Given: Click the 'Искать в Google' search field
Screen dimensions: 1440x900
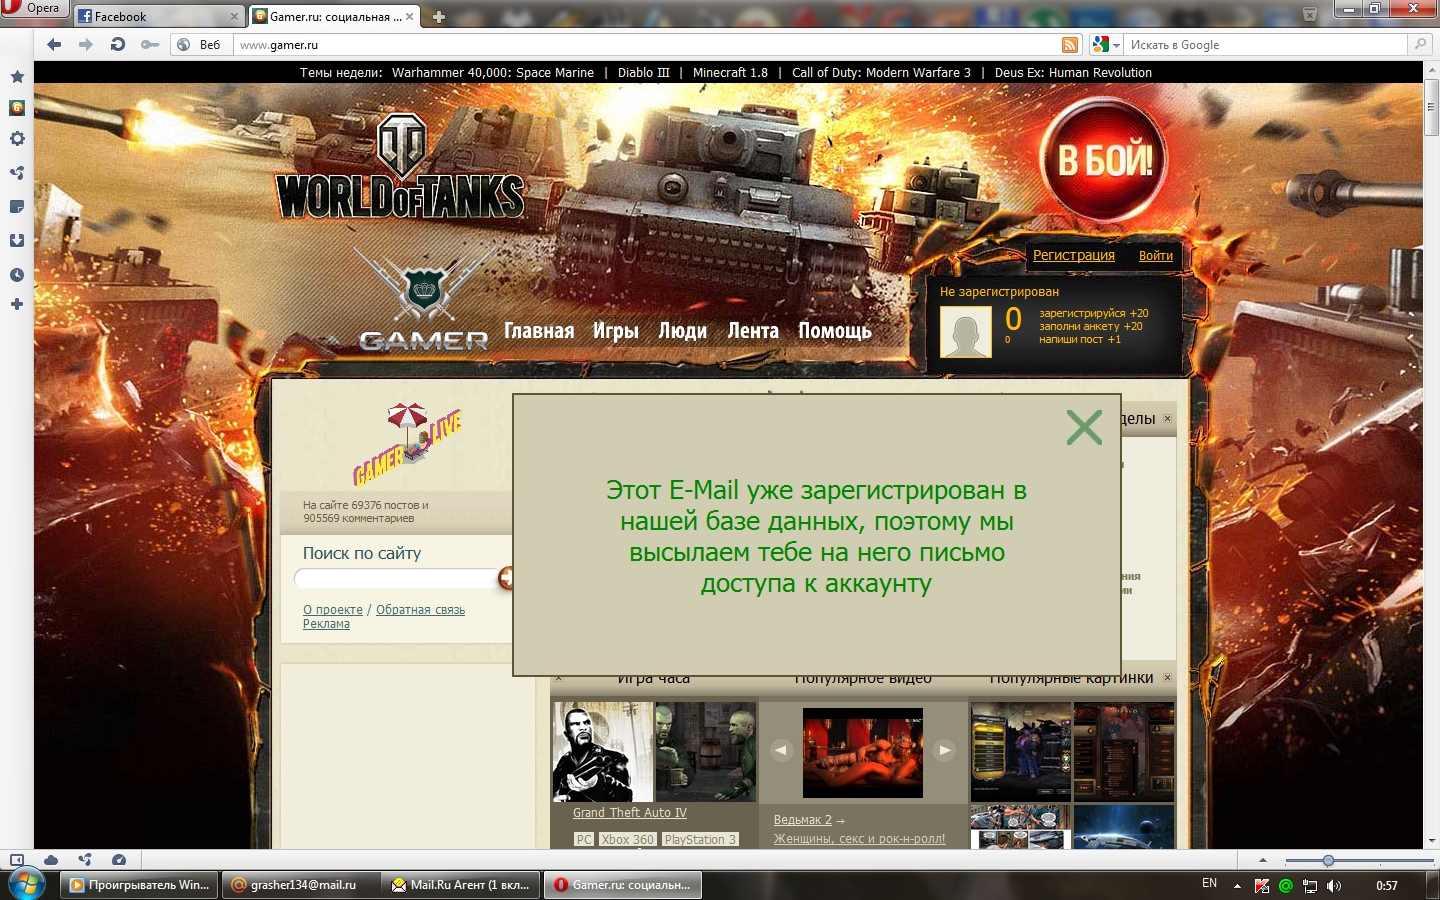Looking at the screenshot, I should pyautogui.click(x=1267, y=45).
